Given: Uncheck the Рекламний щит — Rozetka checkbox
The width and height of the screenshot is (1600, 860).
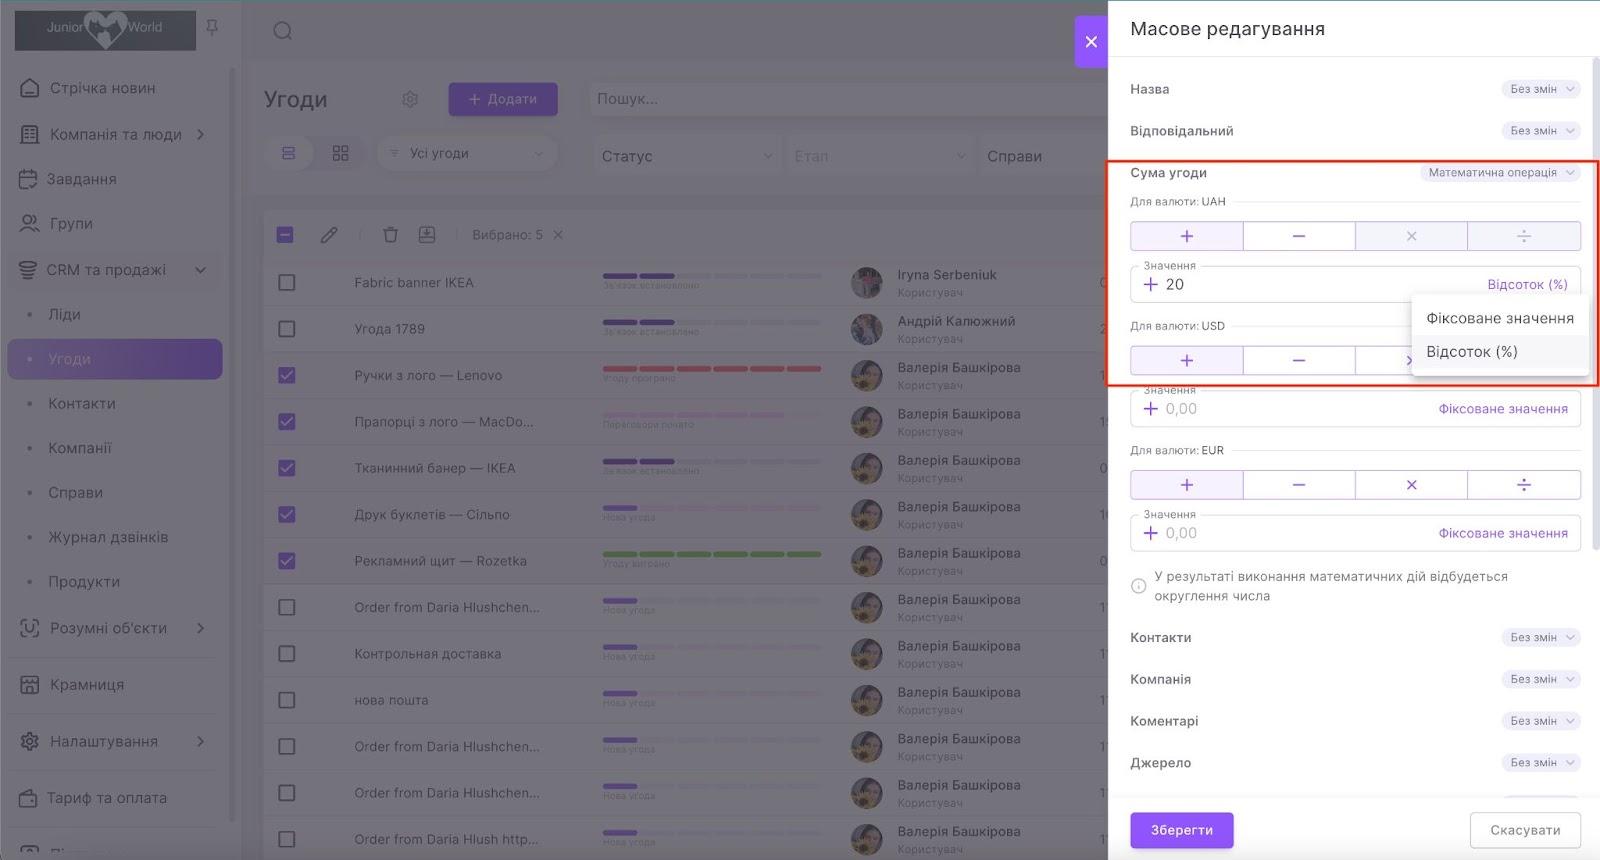Looking at the screenshot, I should [287, 561].
